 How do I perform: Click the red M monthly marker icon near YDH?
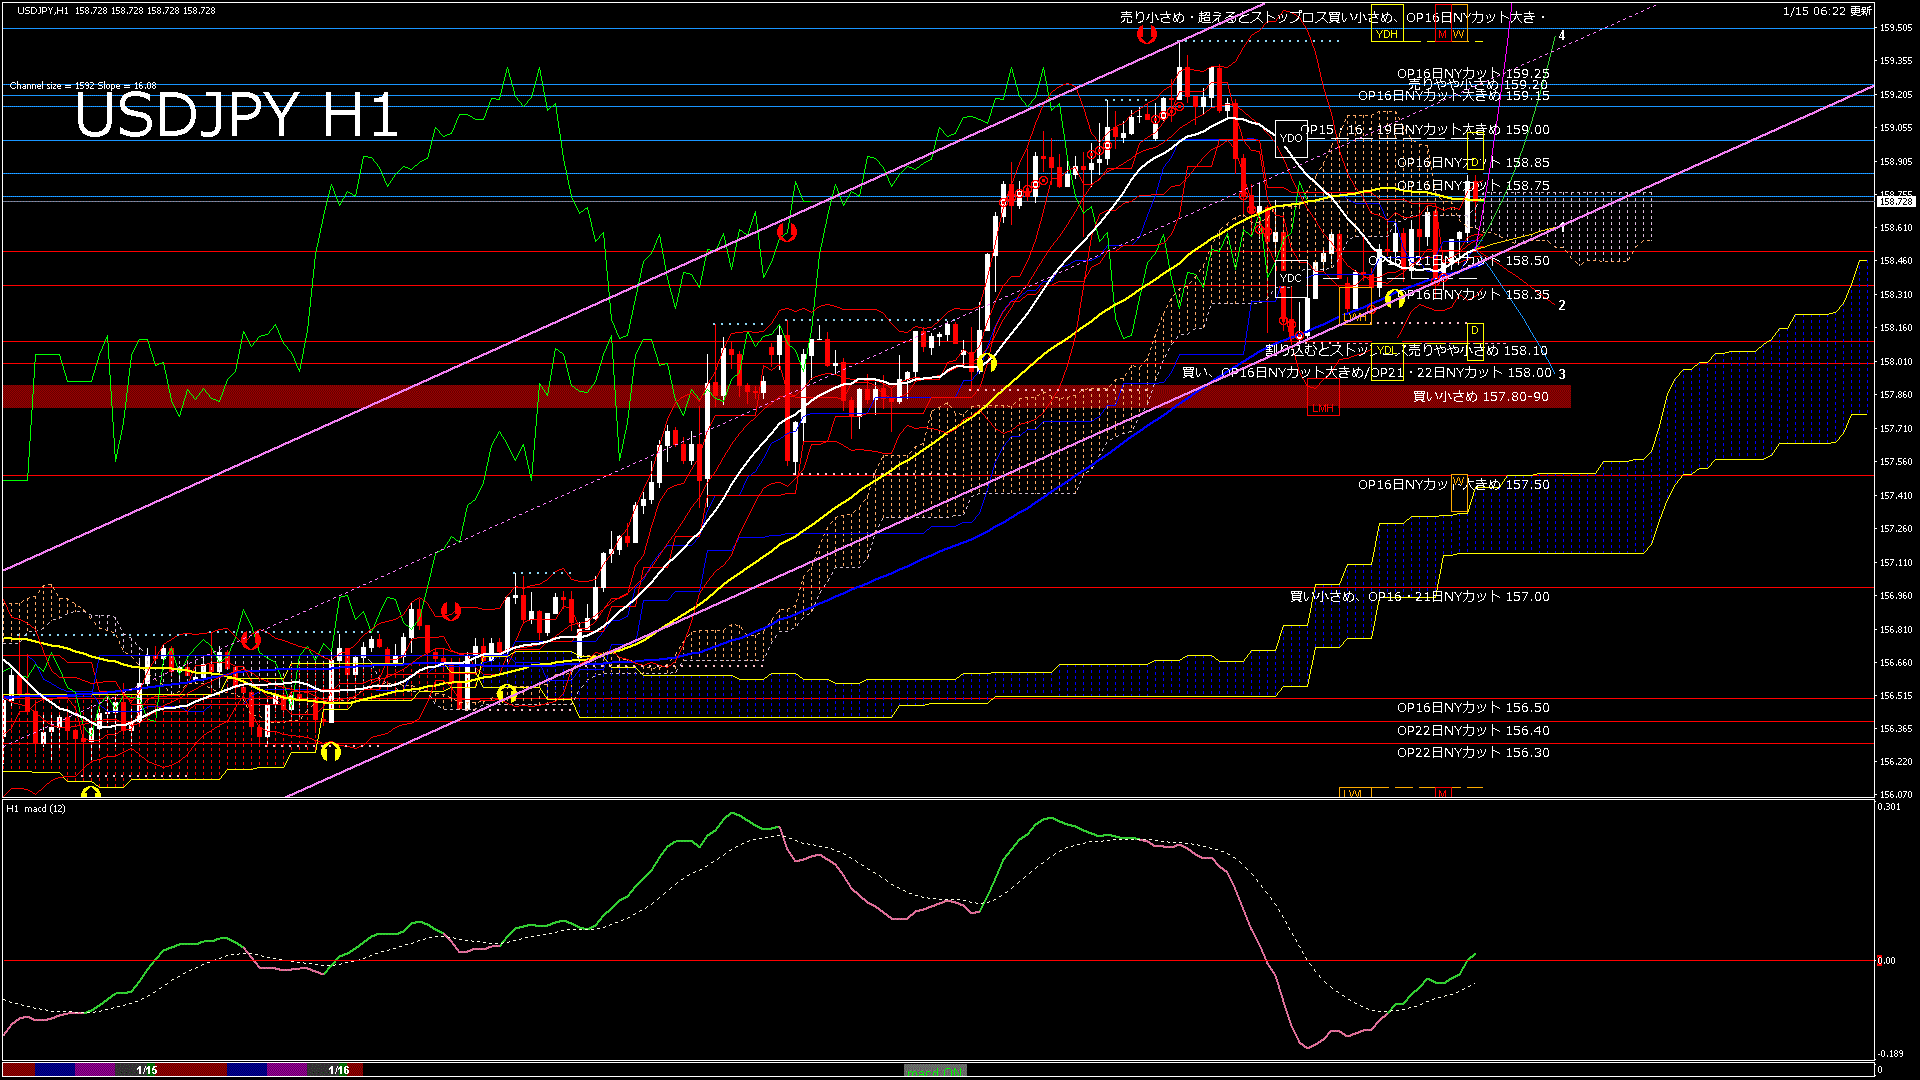point(1443,35)
